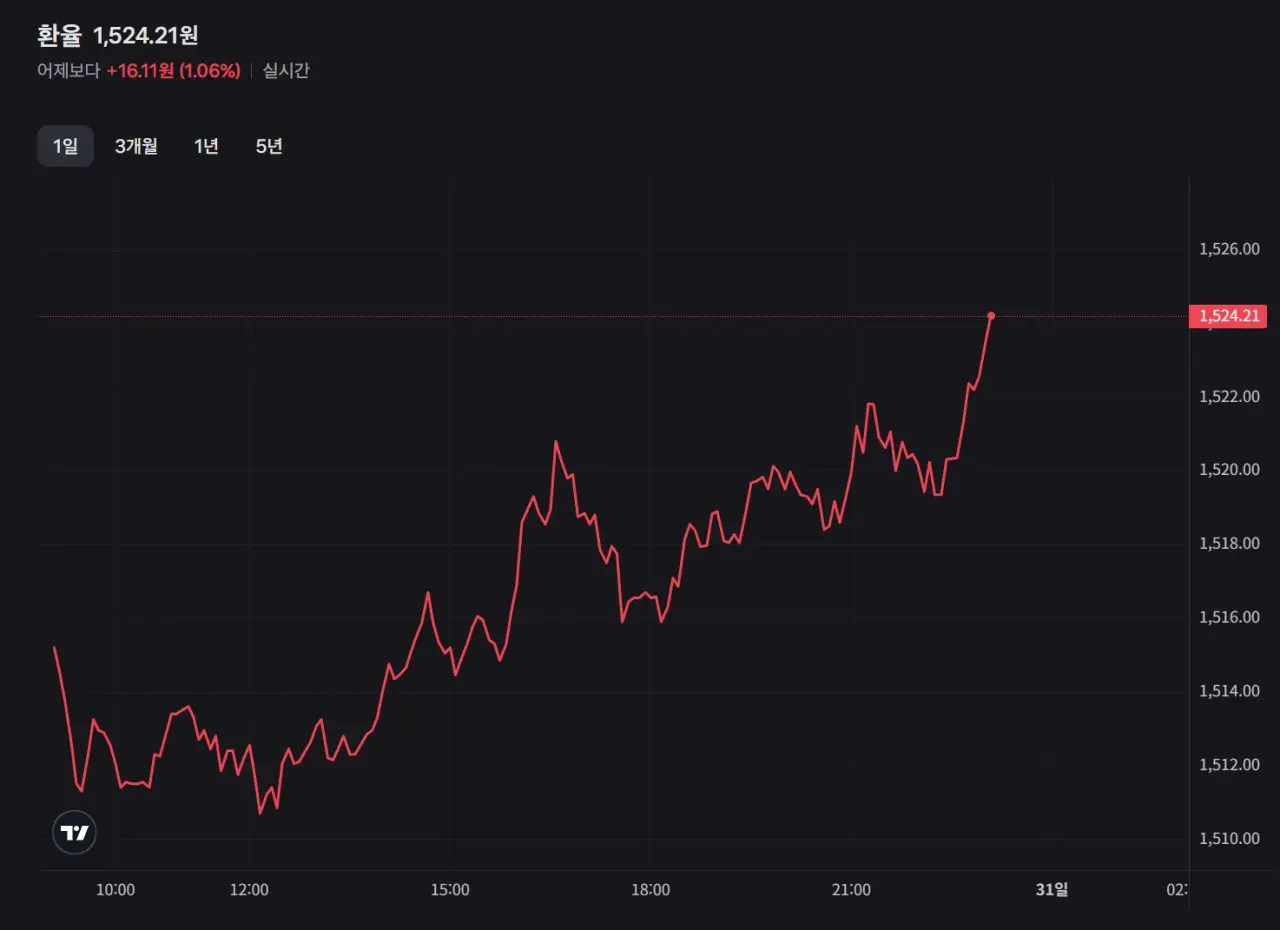1280x930 pixels.
Task: Click the 환율 1,524.21원 heading
Action: (118, 36)
